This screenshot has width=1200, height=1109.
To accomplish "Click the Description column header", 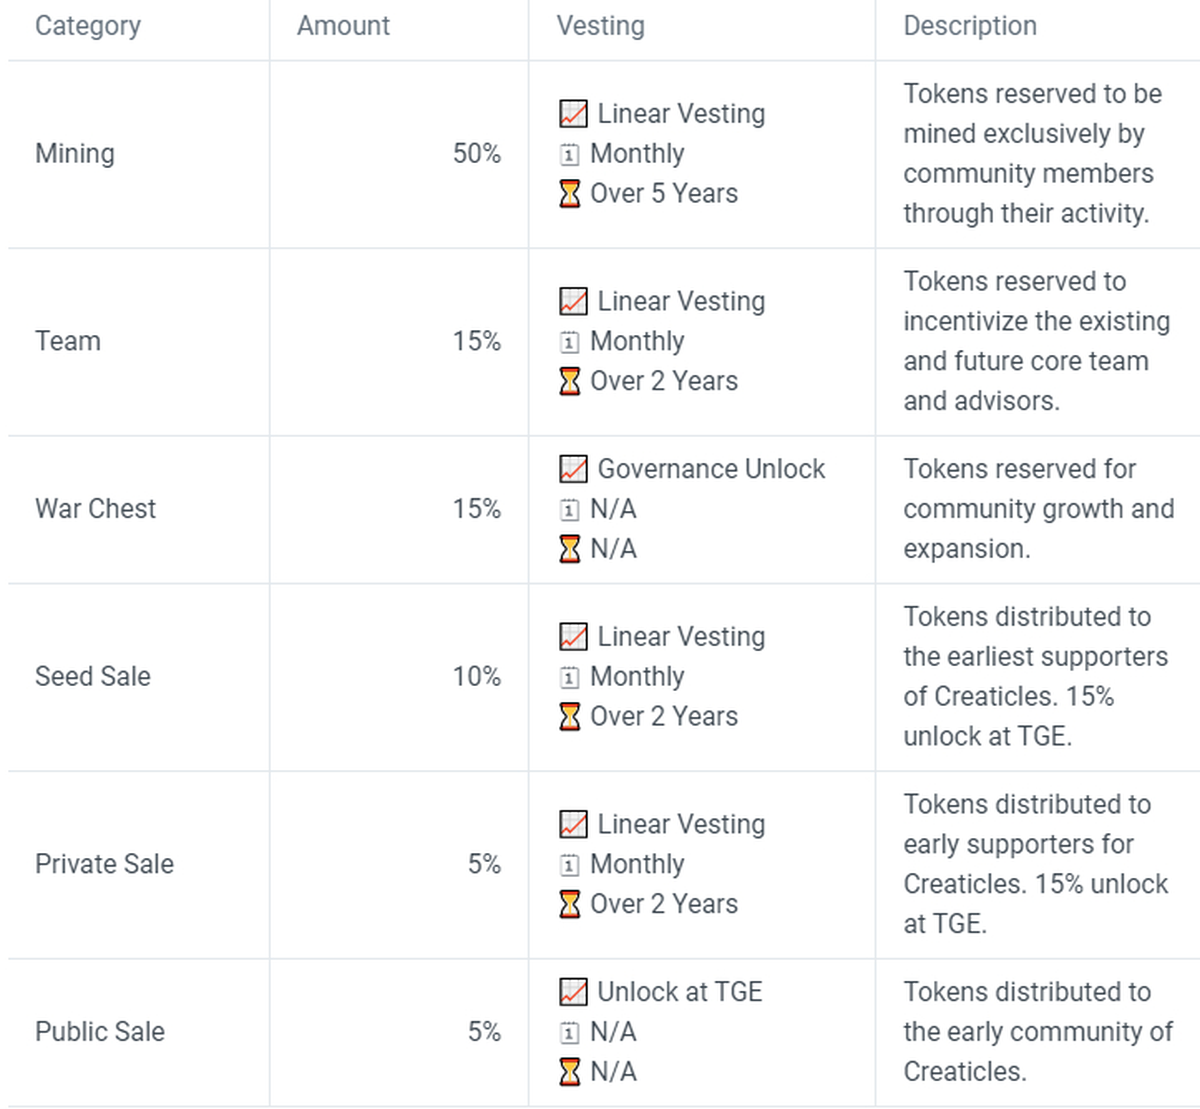I will coord(970,26).
